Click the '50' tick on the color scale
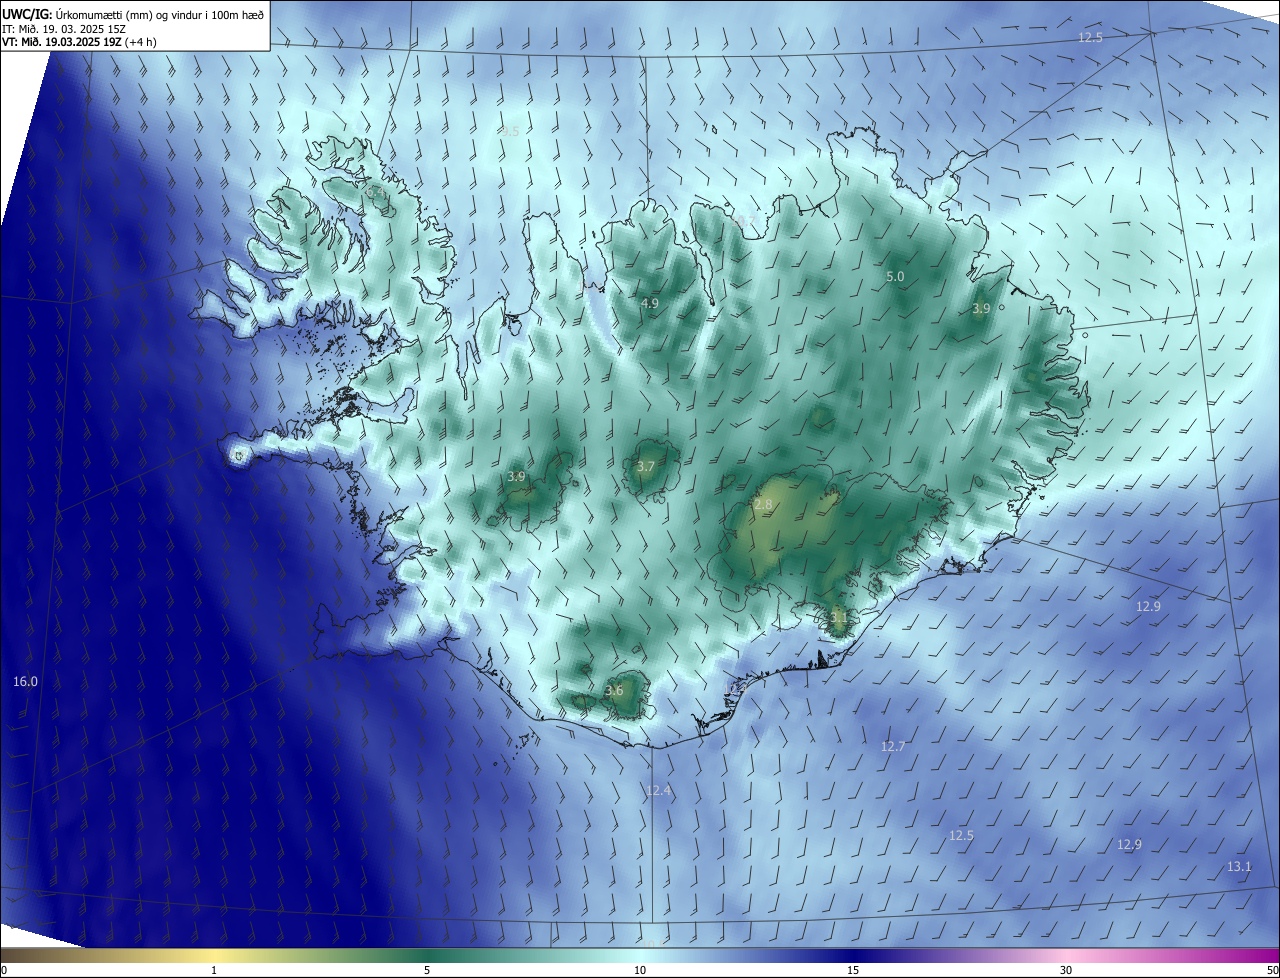Screen dimensions: 1280x978 point(1272,971)
